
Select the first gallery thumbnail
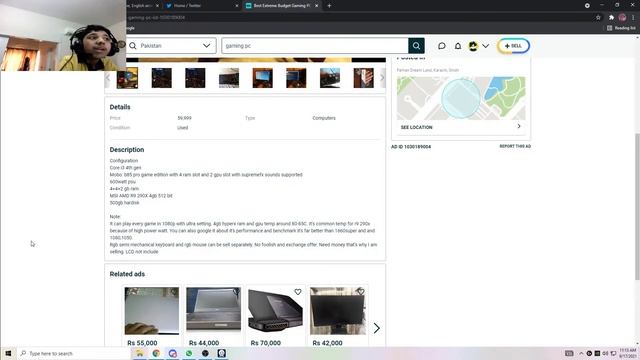(x=127, y=78)
